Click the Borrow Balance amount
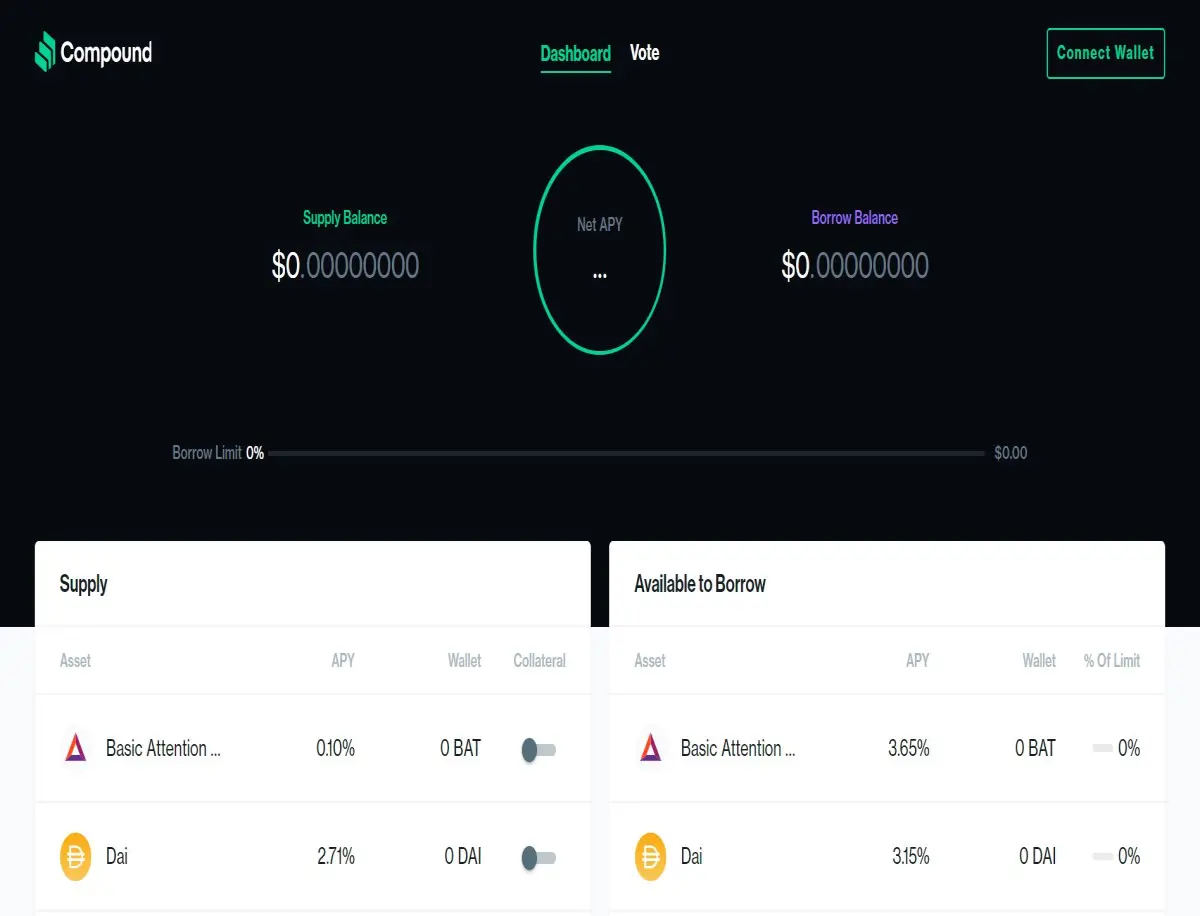Image resolution: width=1200 pixels, height=916 pixels. click(x=855, y=265)
